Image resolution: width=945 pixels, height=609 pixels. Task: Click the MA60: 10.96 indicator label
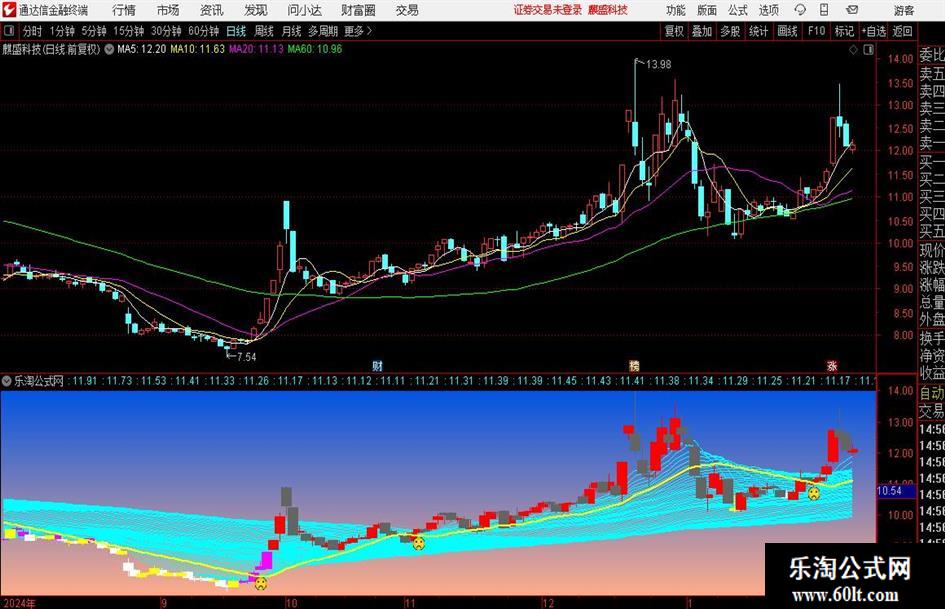coord(315,49)
